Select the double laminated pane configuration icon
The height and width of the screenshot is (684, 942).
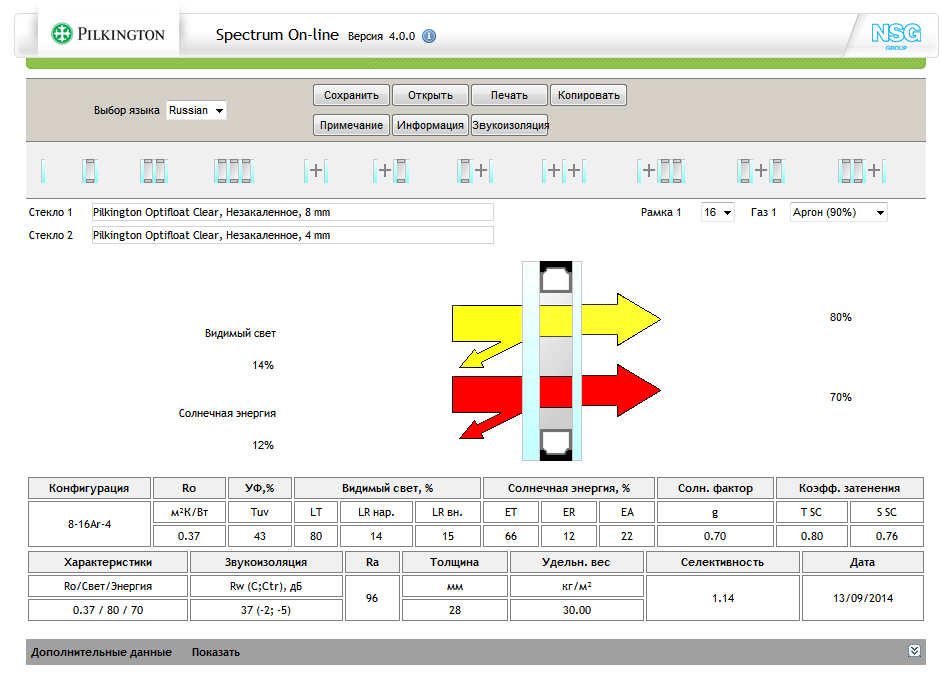(x=153, y=171)
